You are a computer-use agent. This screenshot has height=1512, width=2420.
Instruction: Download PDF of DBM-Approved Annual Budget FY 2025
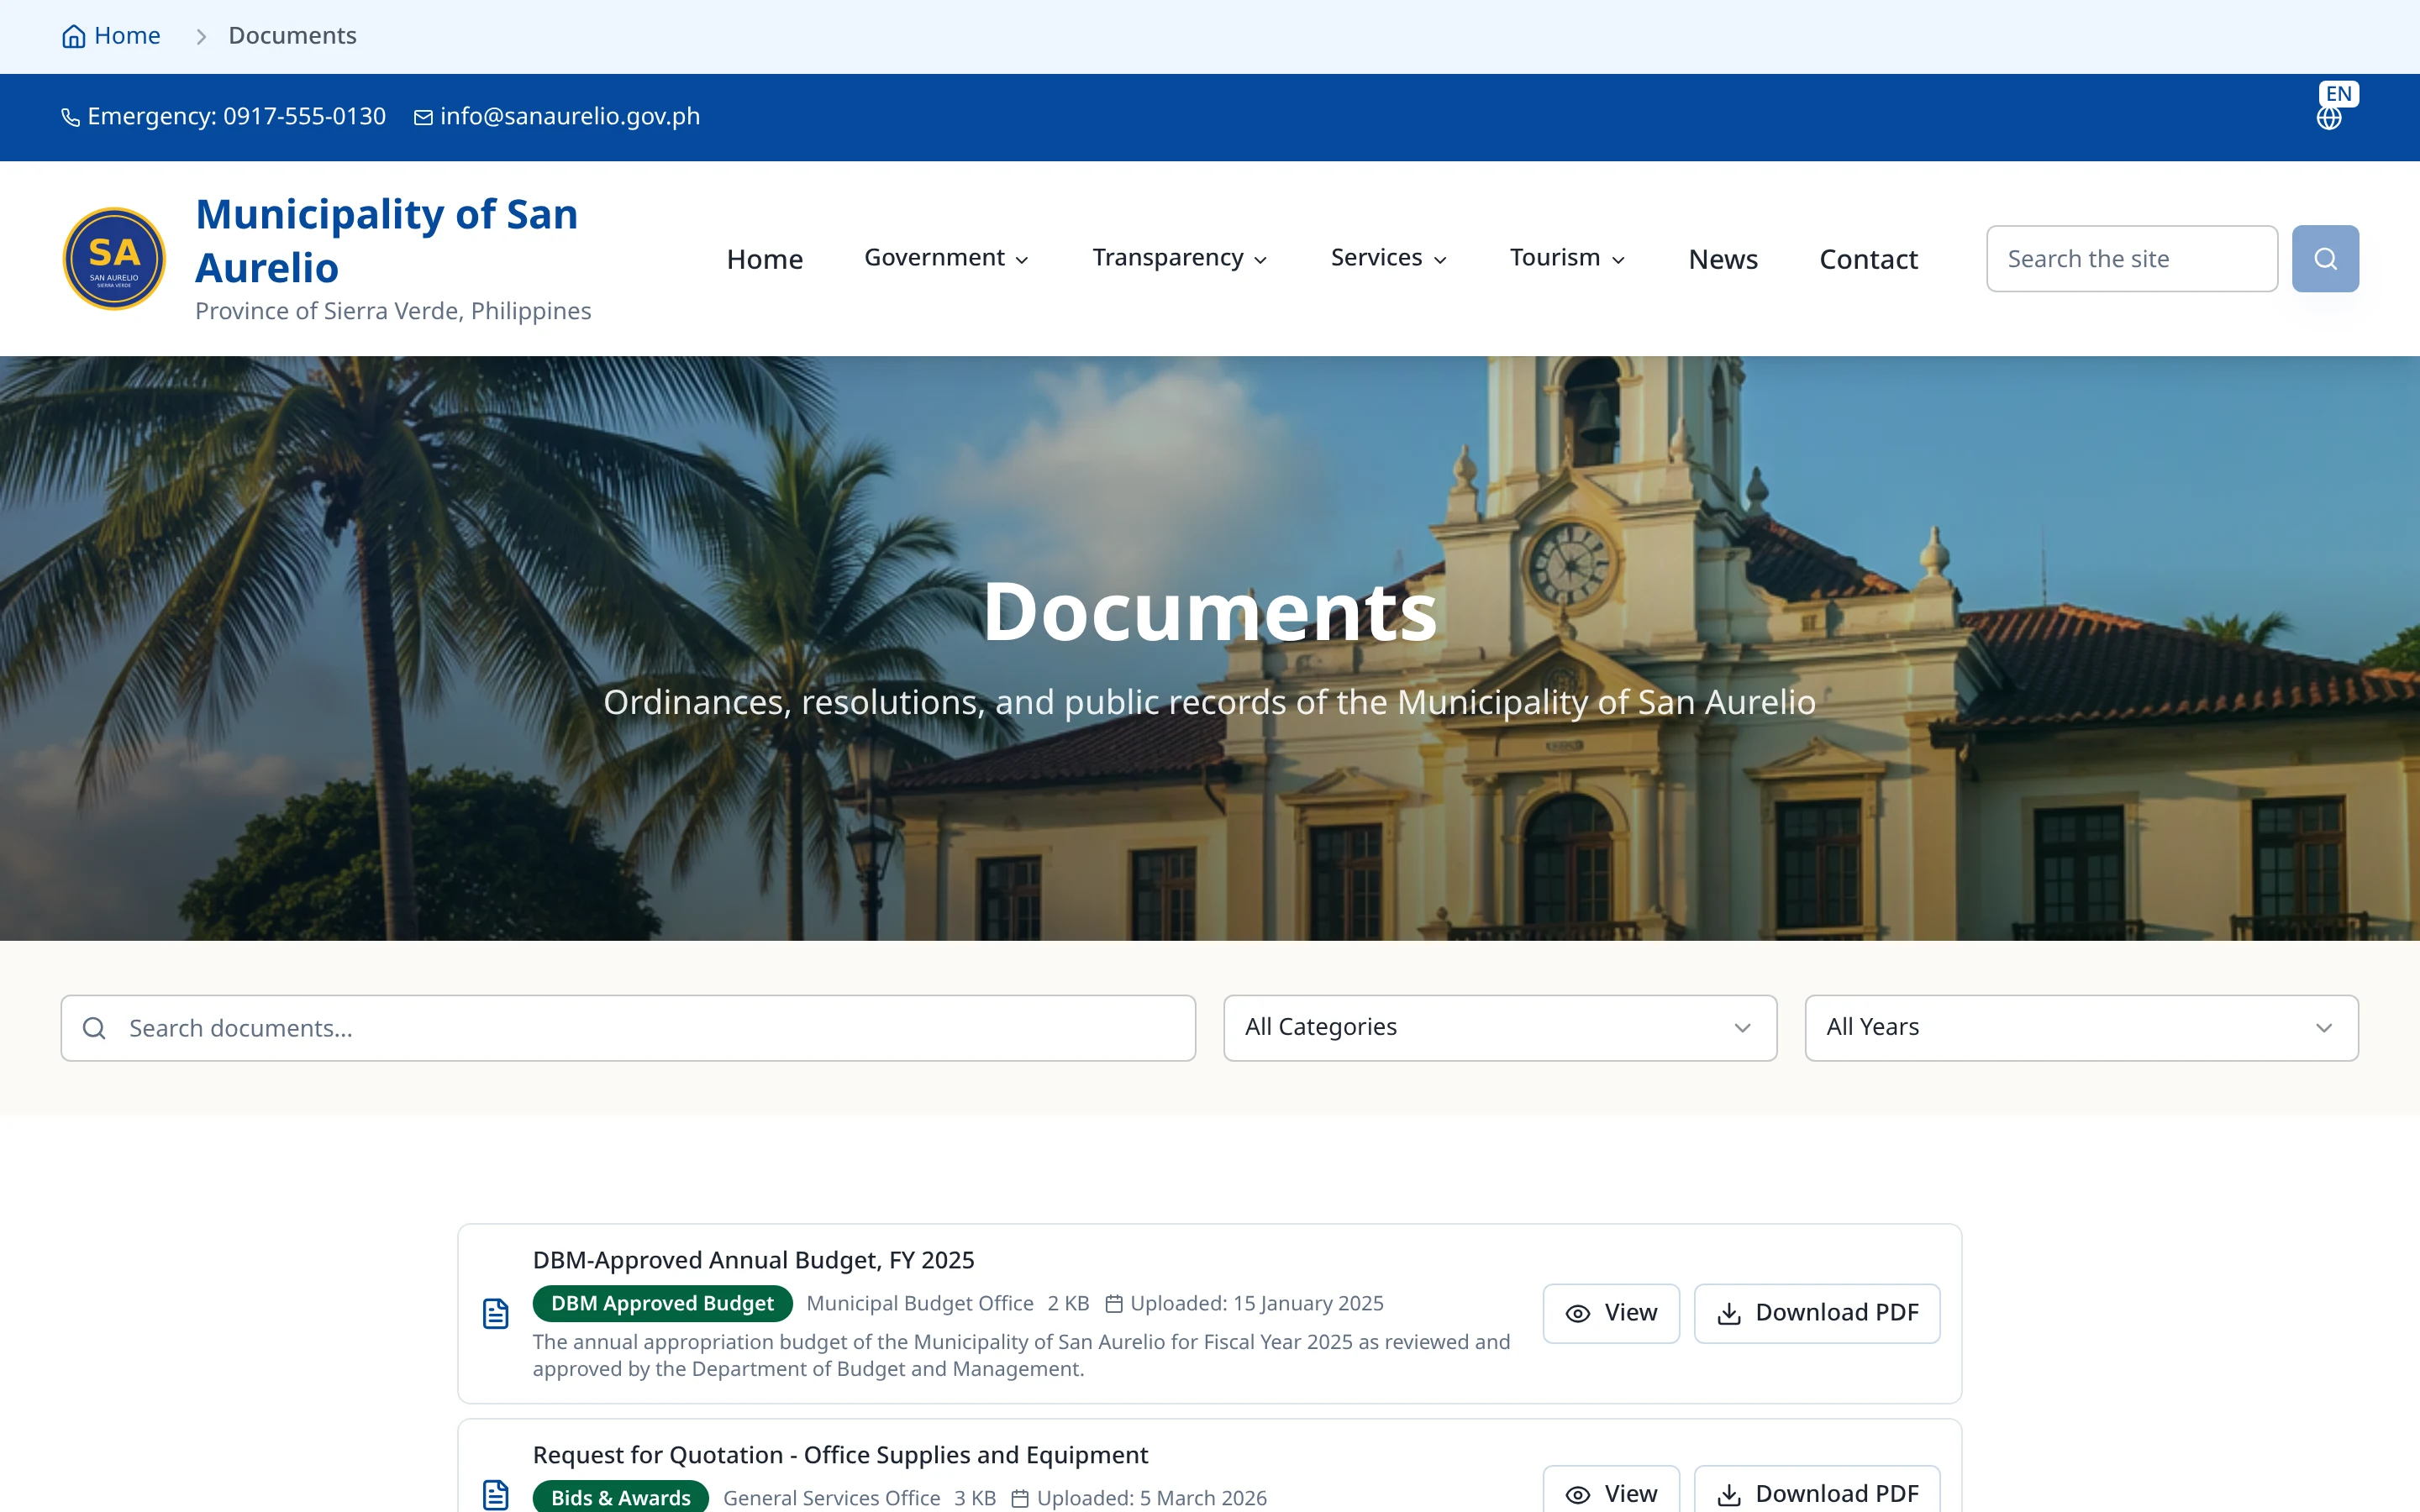click(x=1816, y=1313)
